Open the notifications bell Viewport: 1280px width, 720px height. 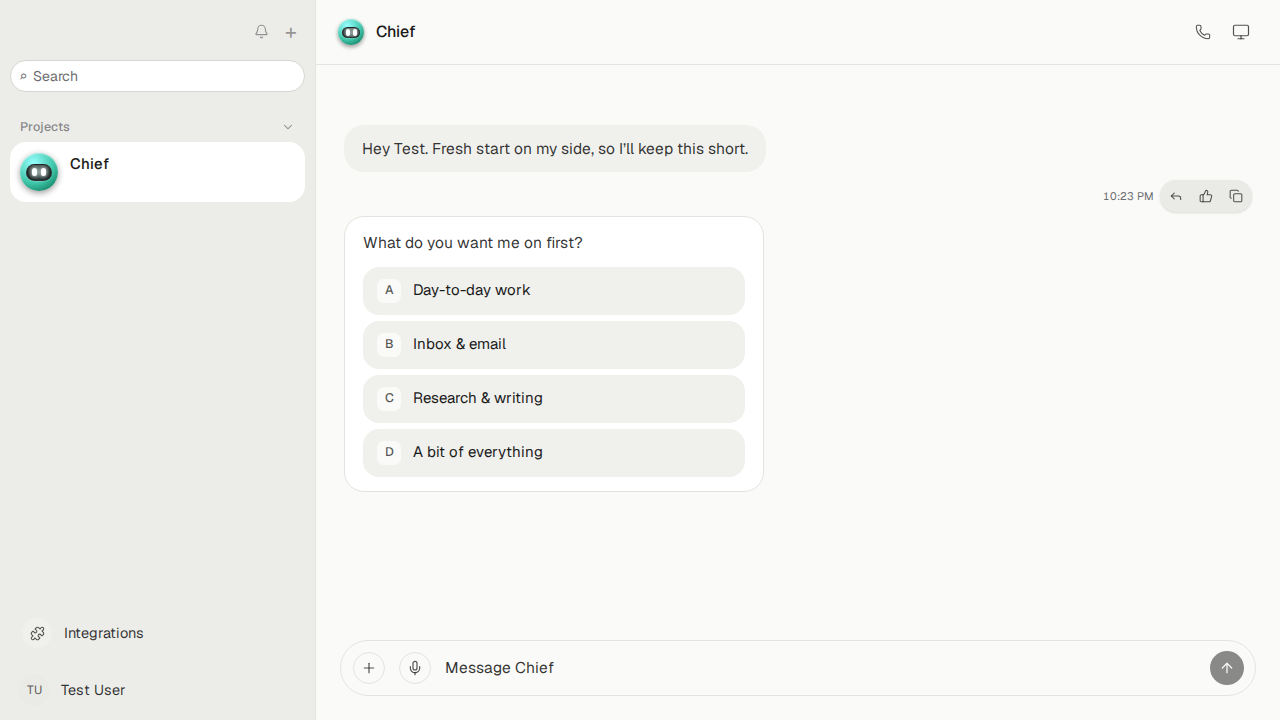click(x=261, y=32)
